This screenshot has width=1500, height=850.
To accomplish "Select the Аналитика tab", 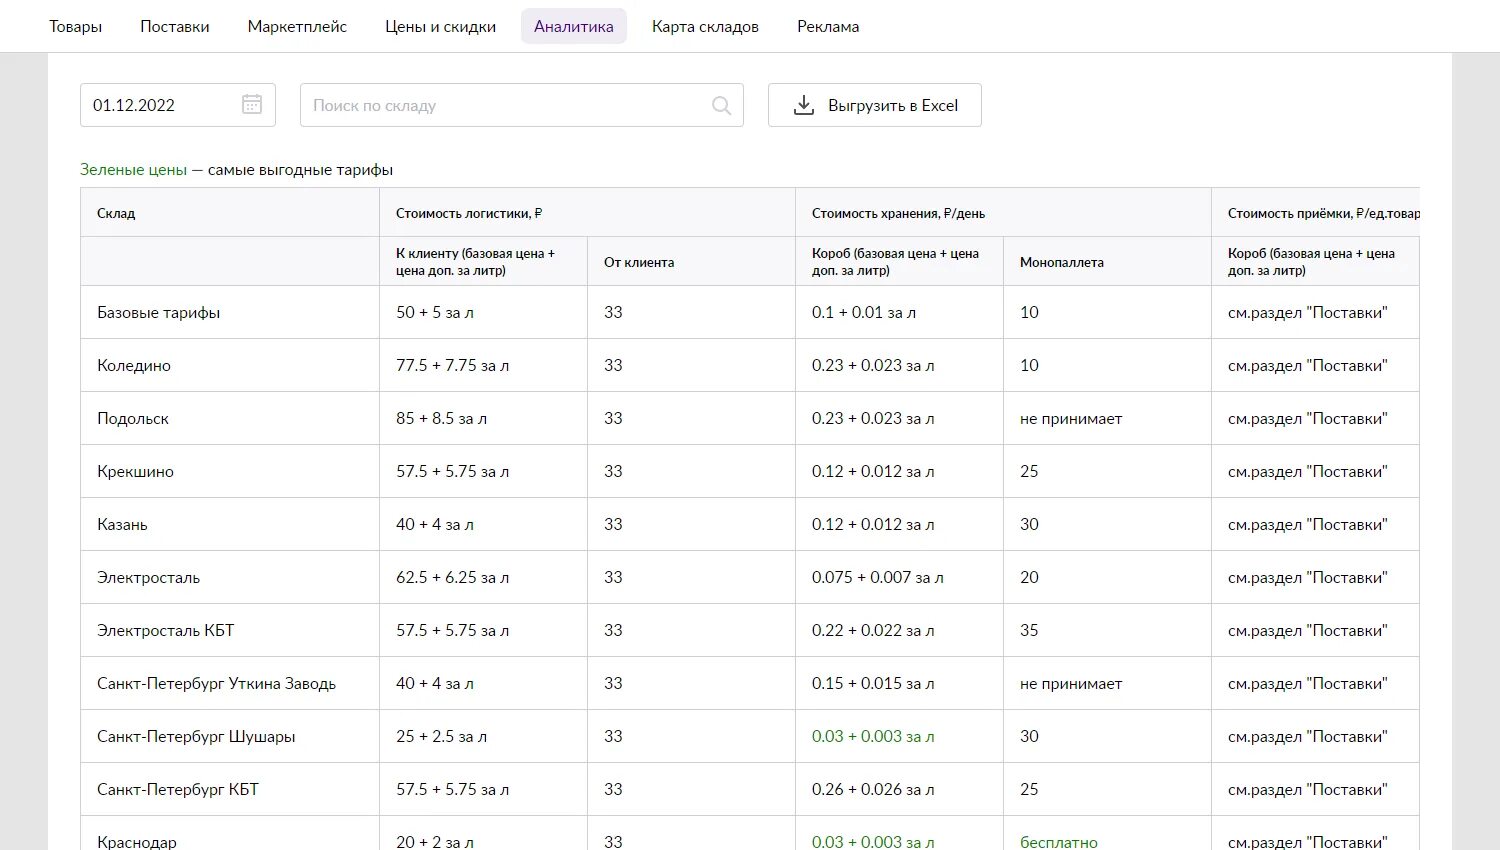I will coord(574,27).
